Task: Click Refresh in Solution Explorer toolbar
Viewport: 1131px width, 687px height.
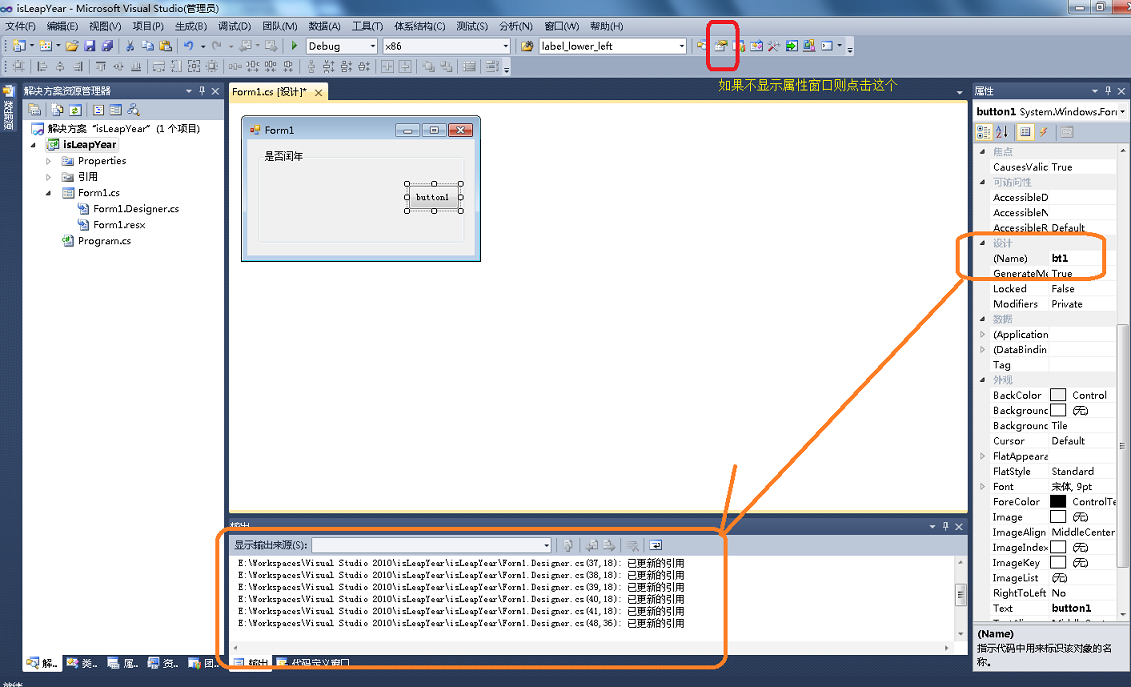Action: coord(75,110)
